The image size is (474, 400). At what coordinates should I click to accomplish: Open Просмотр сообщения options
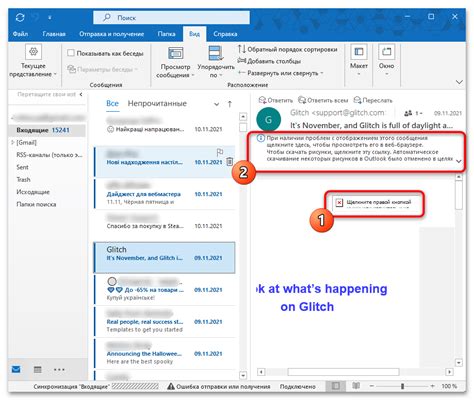pyautogui.click(x=175, y=62)
